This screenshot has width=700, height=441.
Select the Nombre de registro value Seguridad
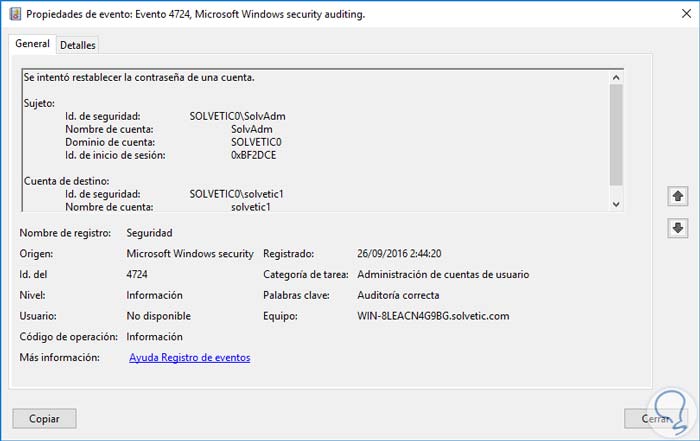[x=150, y=233]
